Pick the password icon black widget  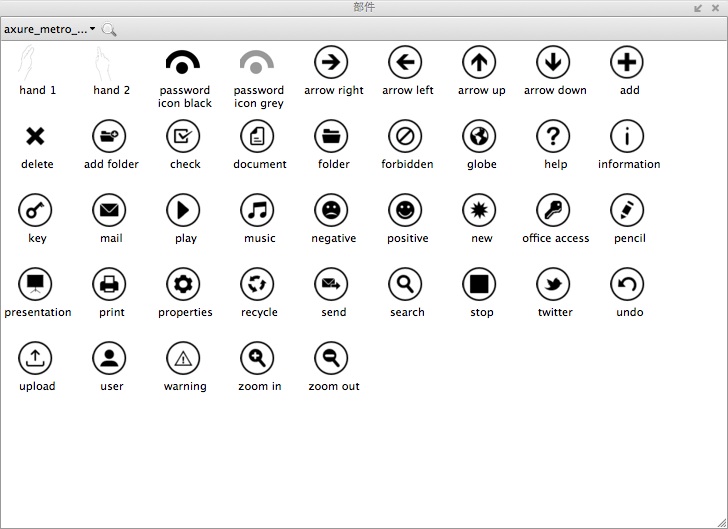point(183,62)
